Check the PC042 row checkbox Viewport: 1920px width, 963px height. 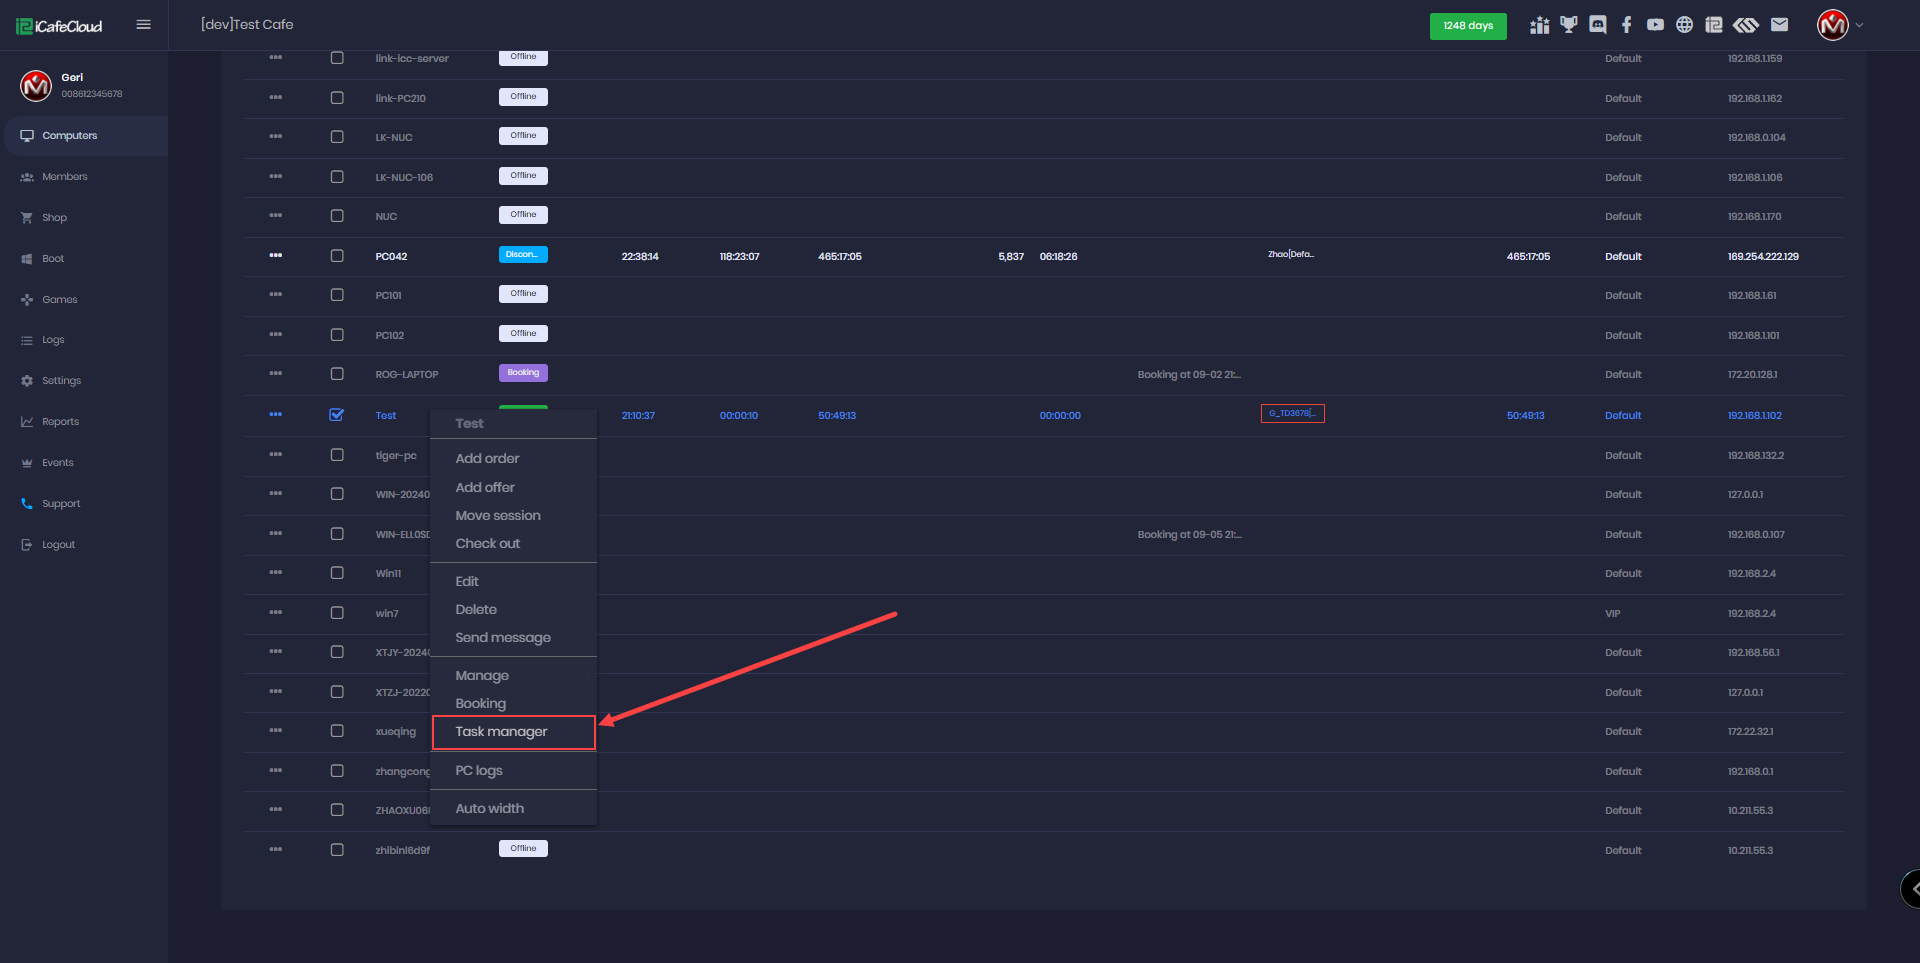tap(337, 256)
